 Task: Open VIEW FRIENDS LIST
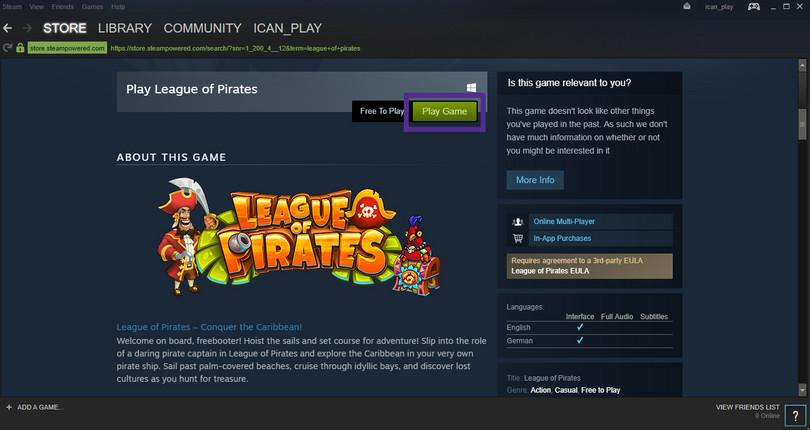tap(747, 407)
